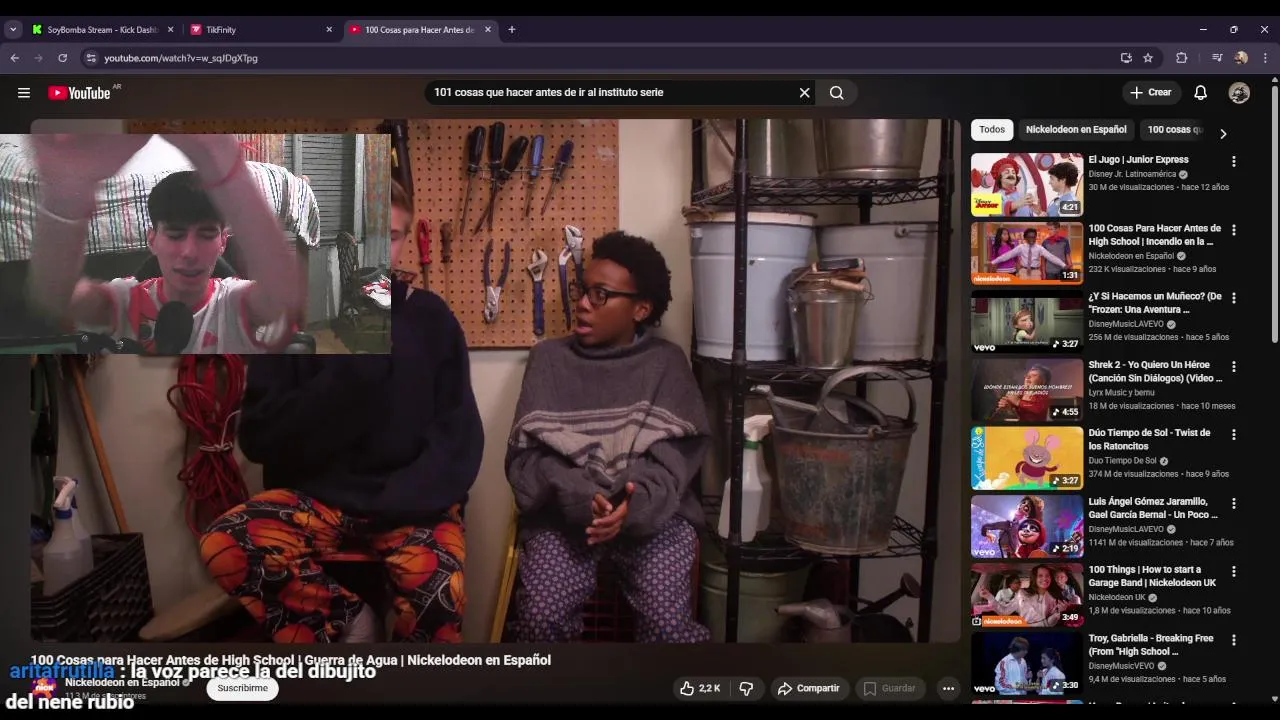The image size is (1280, 720).
Task: Open options for El Jugo | Junior Express
Action: click(1233, 161)
